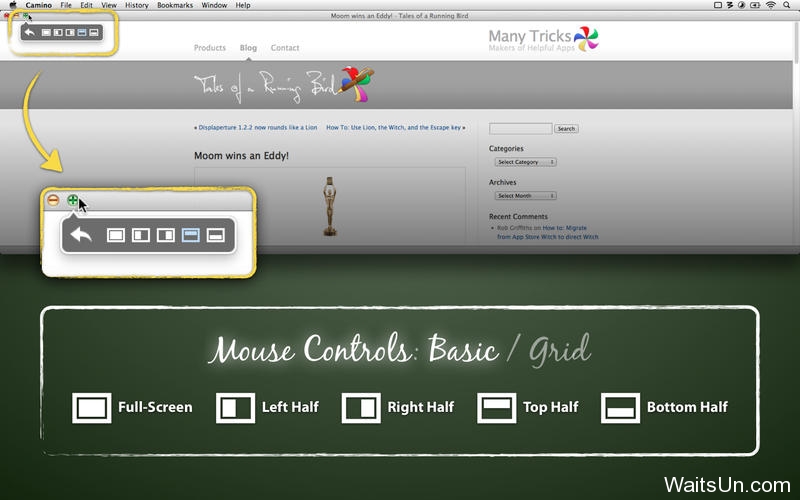Click the Left Half label
Viewport: 800px width, 500px height.
[x=290, y=407]
